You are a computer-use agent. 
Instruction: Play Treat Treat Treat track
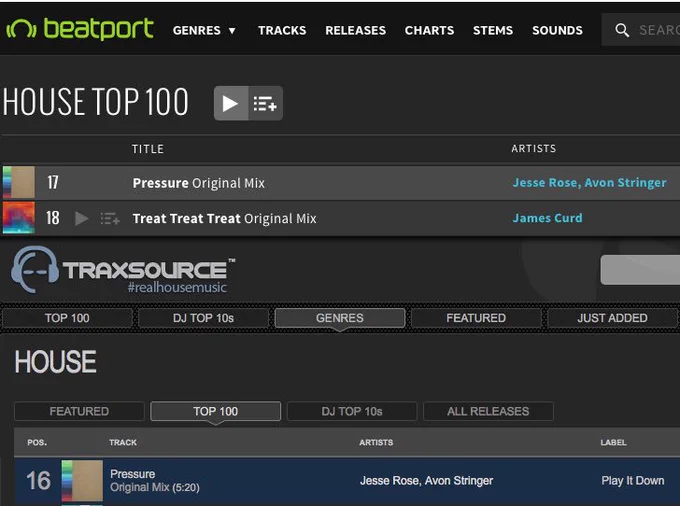[82, 219]
